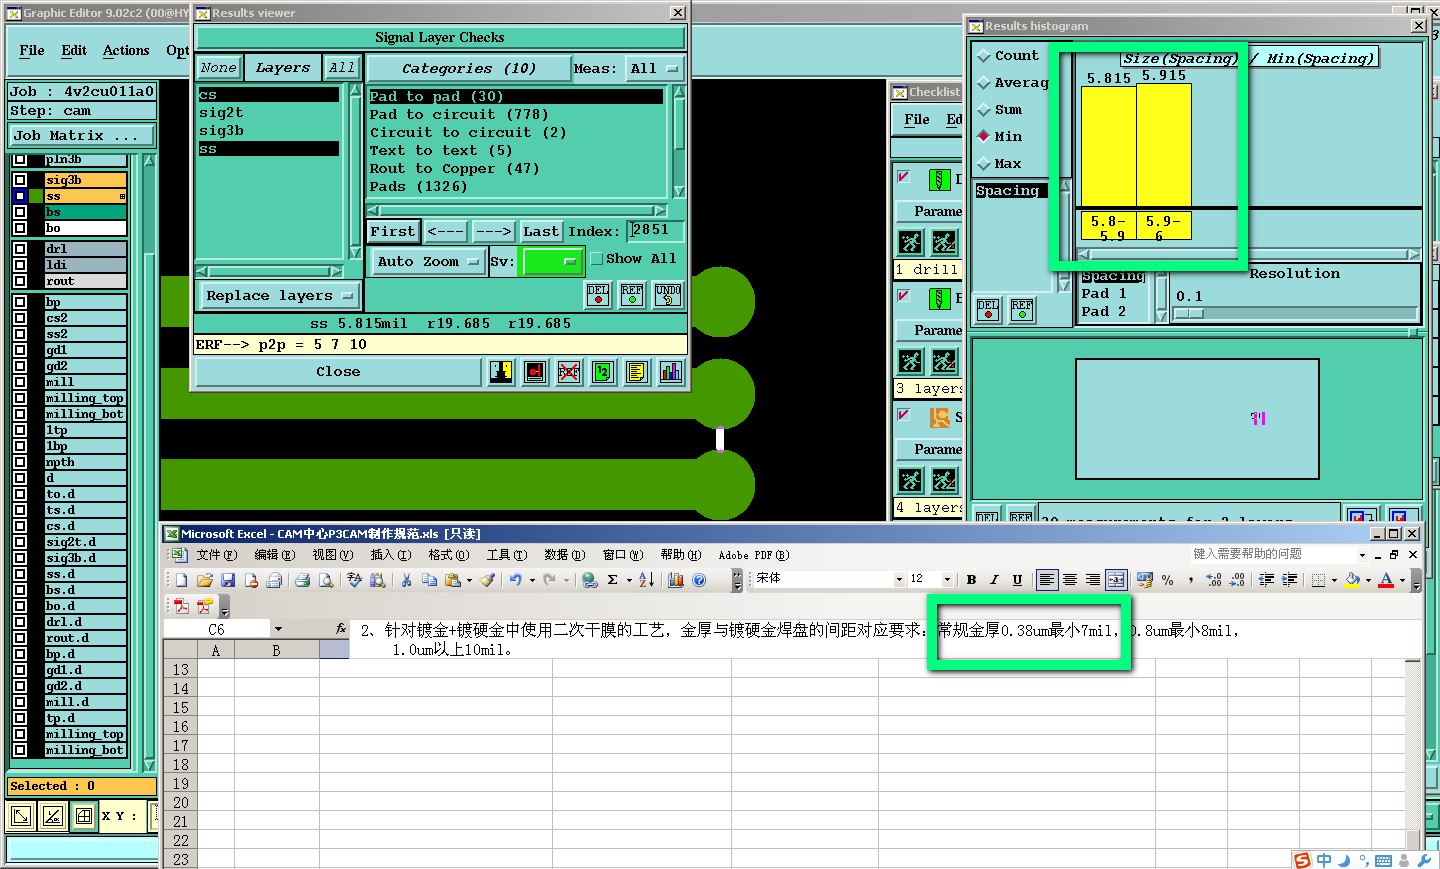Select Min radio option in histogram
Image resolution: width=1440 pixels, height=869 pixels.
click(x=984, y=136)
